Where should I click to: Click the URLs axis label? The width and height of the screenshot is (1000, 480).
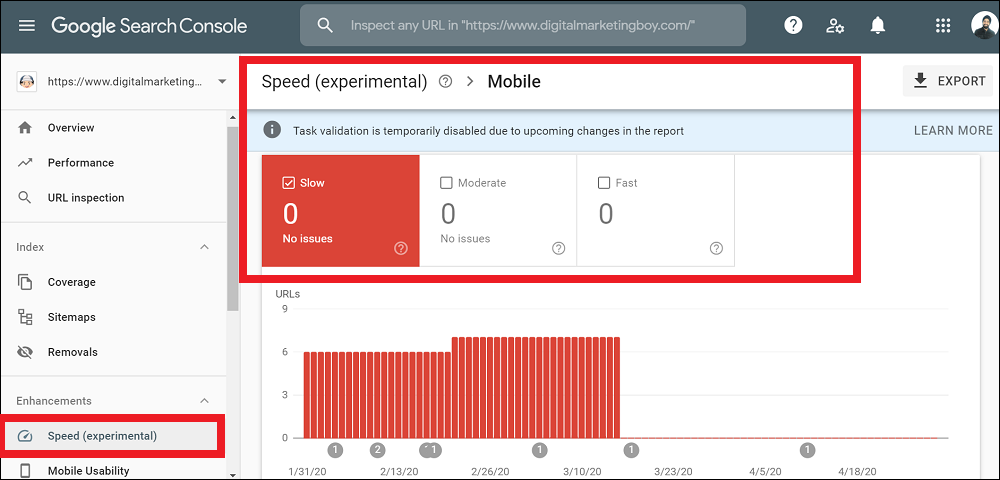click(x=288, y=294)
